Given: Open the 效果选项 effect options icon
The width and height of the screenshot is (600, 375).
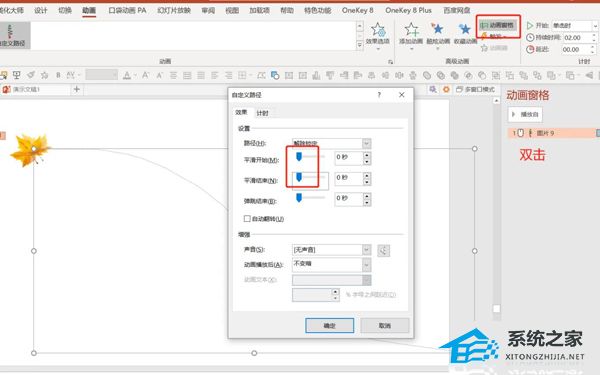Looking at the screenshot, I should (x=378, y=31).
